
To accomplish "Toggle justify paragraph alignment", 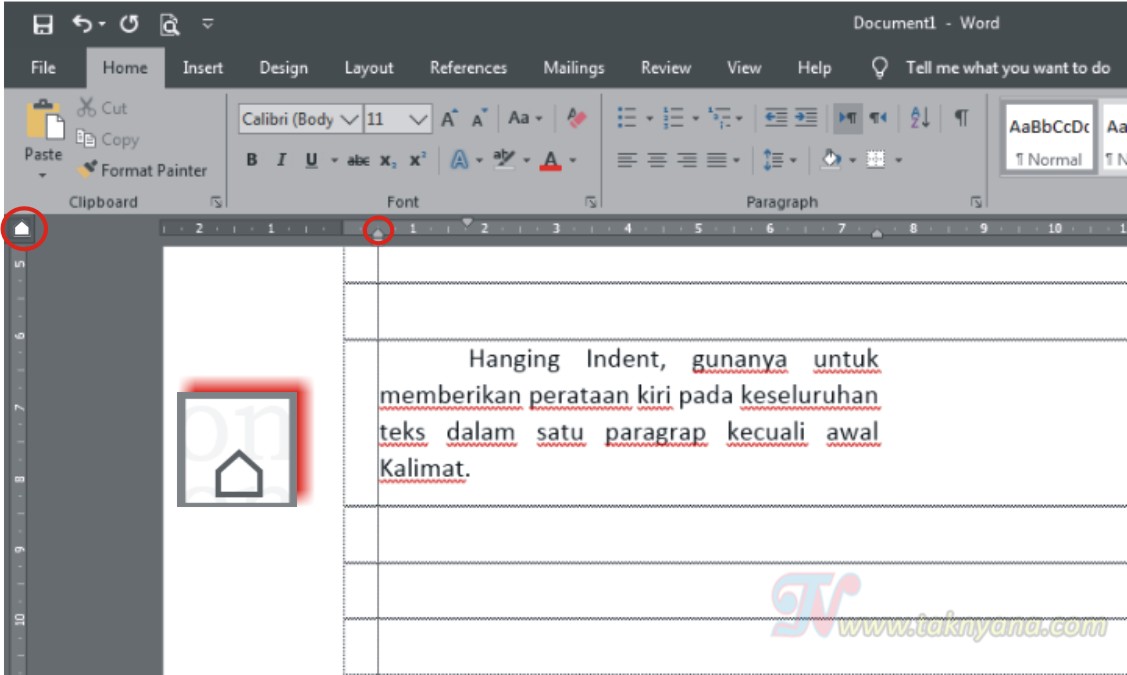I will (717, 159).
